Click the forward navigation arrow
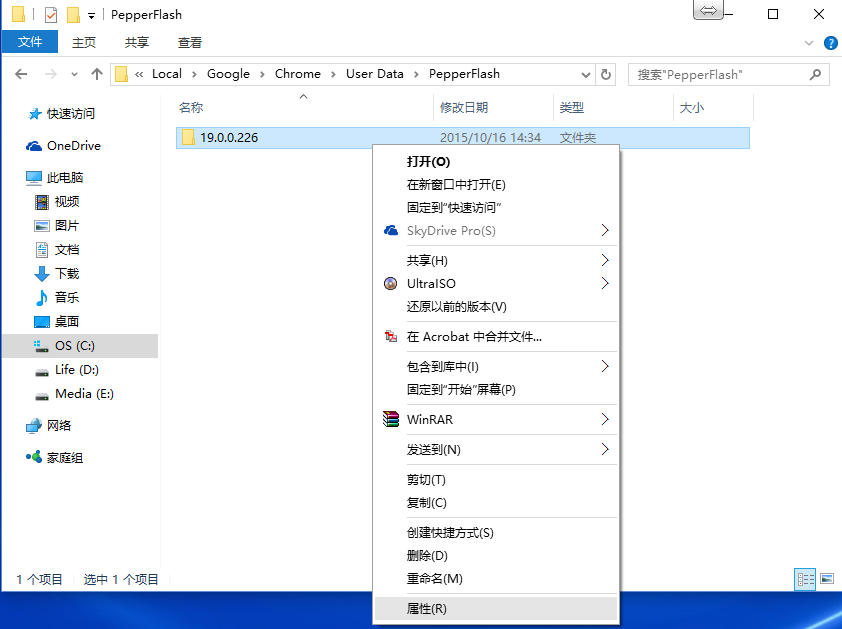842x629 pixels. coord(50,74)
